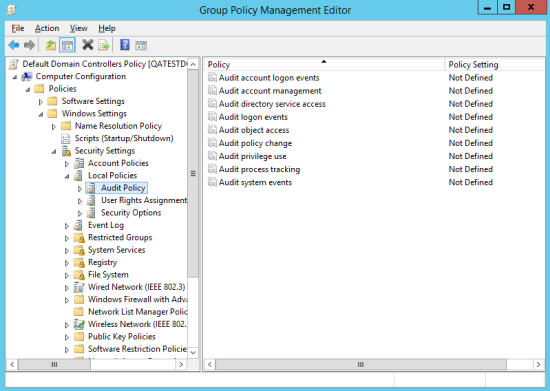Click the Computer Configuration node icon

point(27,76)
